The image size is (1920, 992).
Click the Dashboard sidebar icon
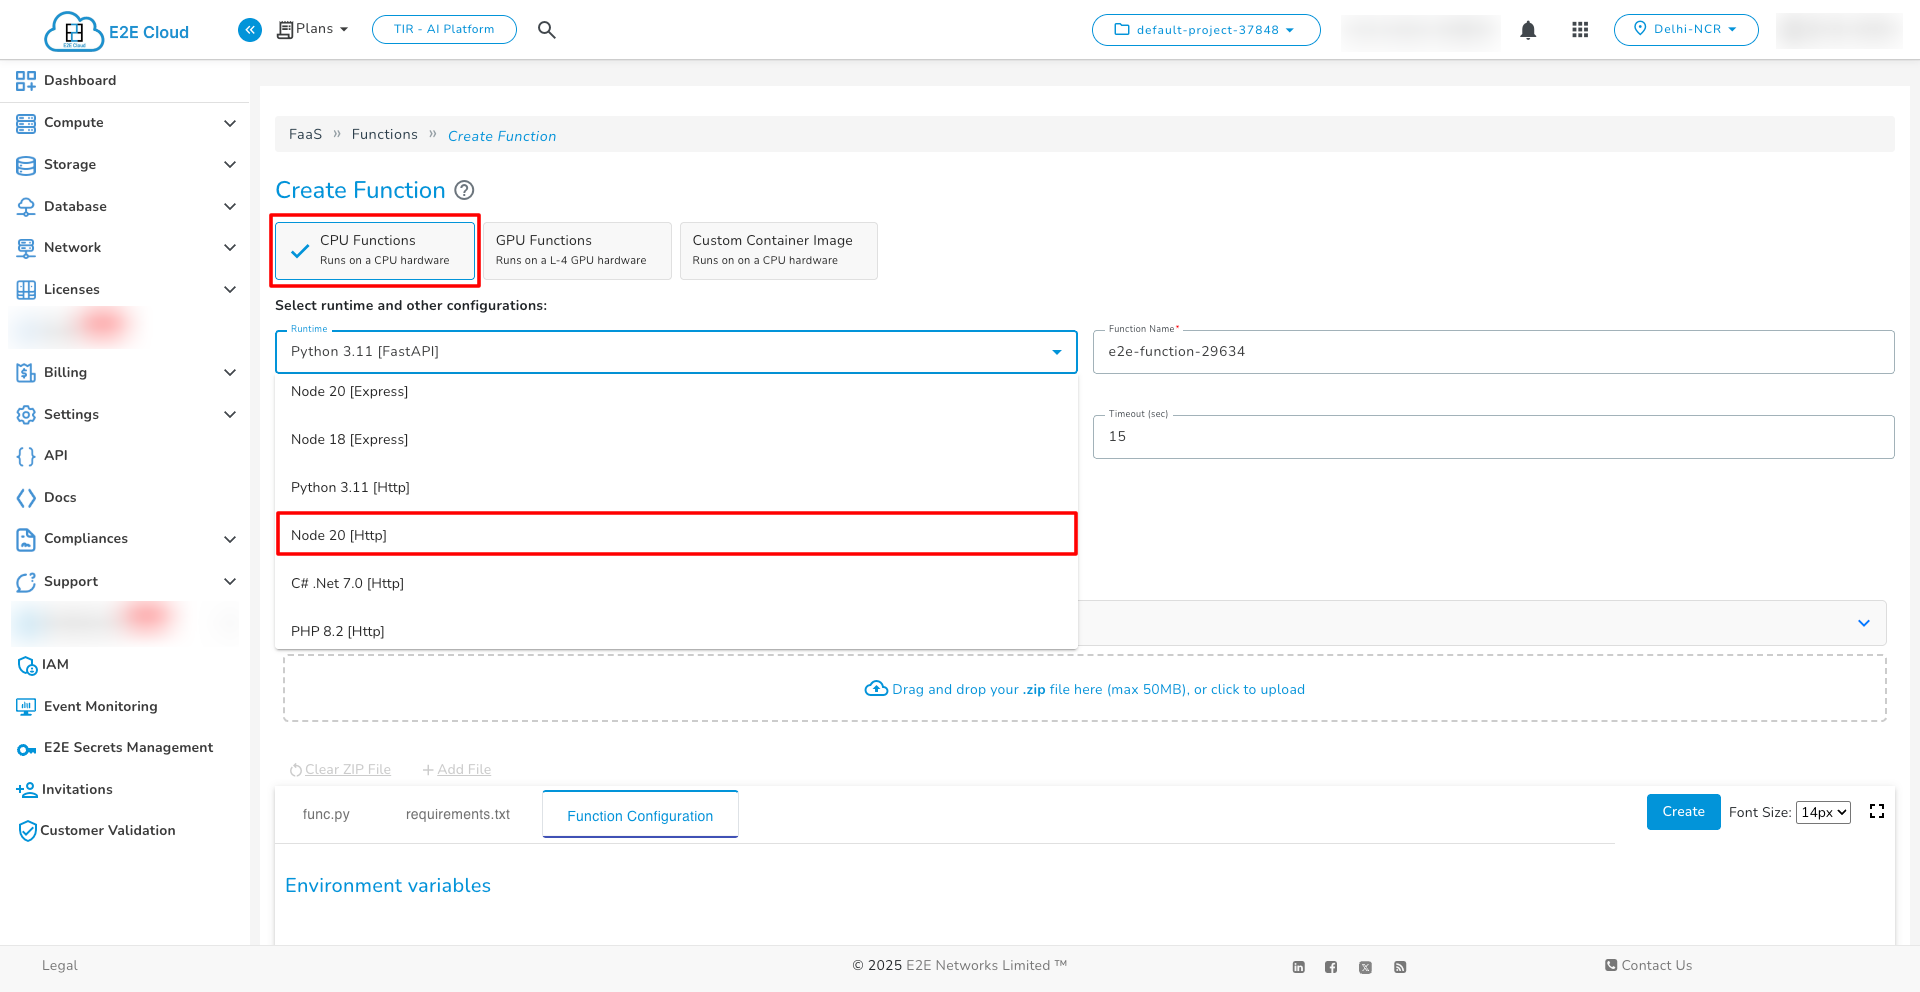pos(26,81)
